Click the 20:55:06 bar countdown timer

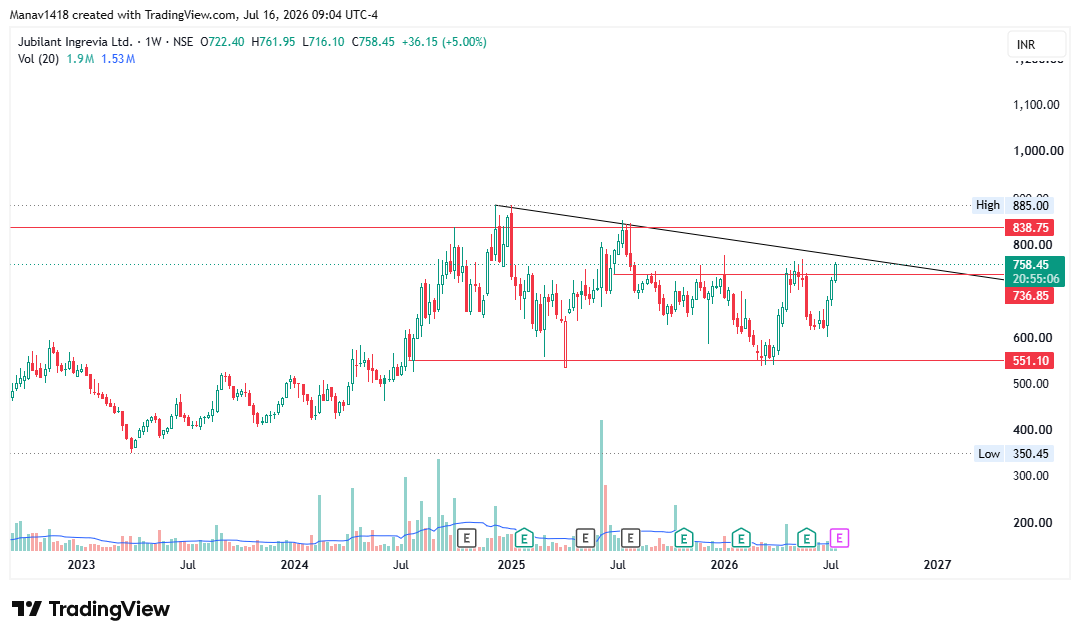[x=1035, y=279]
